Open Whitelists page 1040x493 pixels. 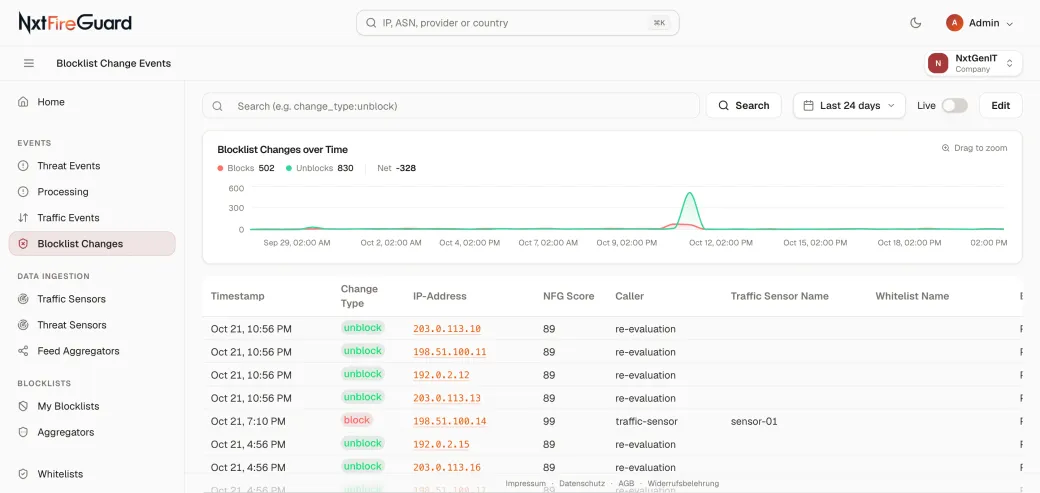[x=60, y=474]
